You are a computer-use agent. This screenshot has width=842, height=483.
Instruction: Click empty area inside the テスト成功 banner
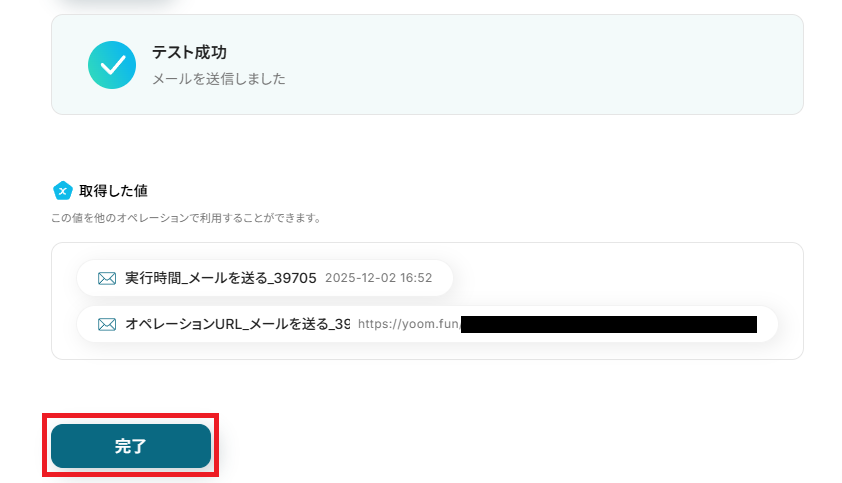click(x=537, y=64)
